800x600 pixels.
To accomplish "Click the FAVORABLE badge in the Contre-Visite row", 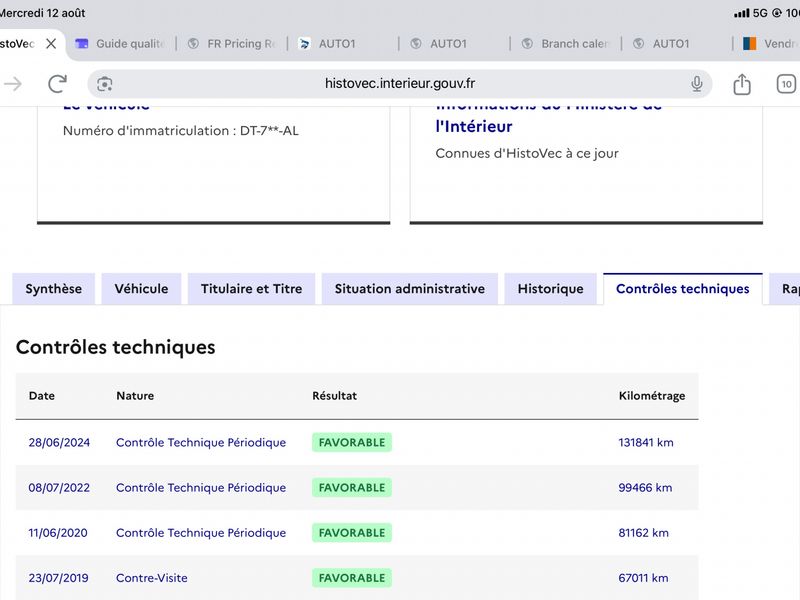I will point(352,578).
